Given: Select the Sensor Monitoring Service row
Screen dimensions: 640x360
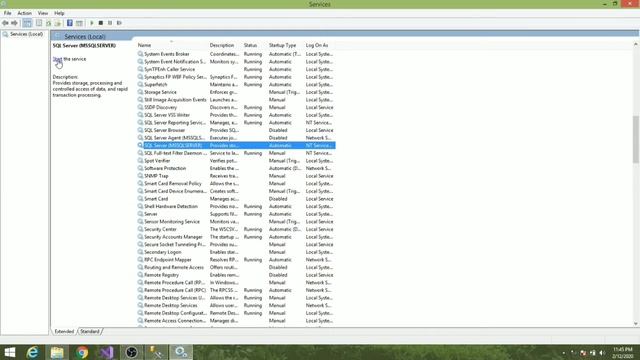Looking at the screenshot, I should point(236,222).
